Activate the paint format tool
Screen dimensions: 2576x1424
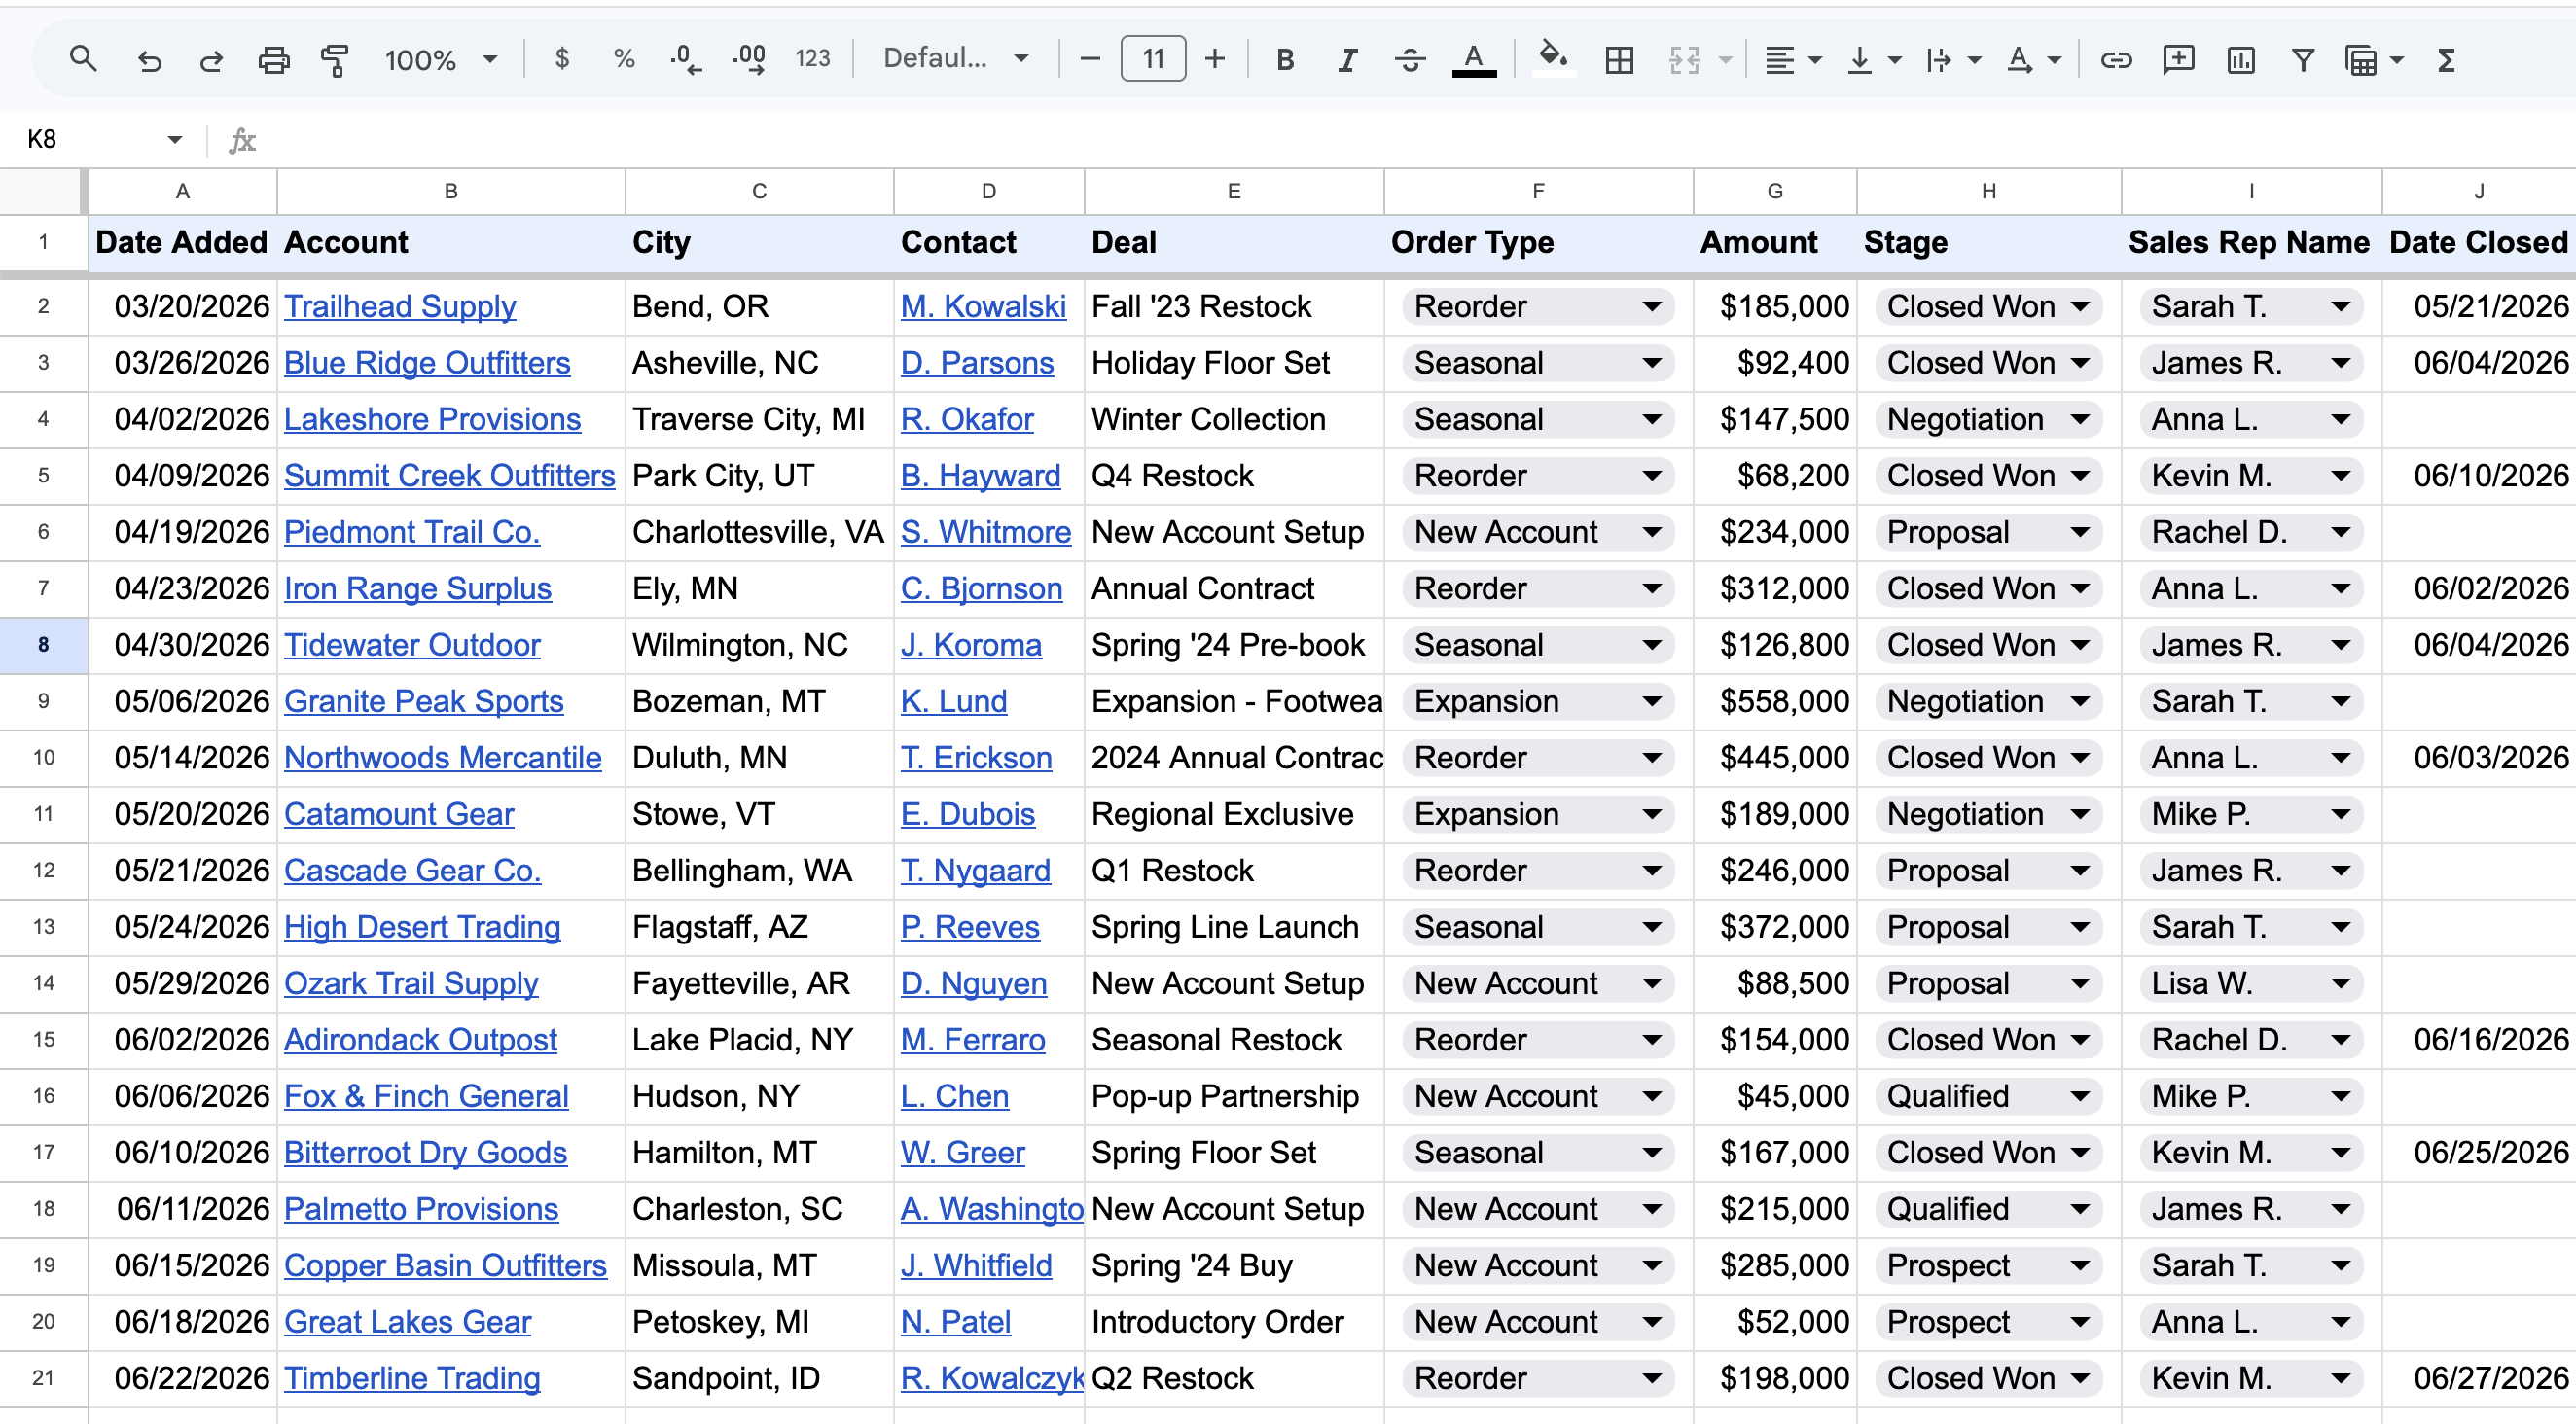(x=335, y=60)
